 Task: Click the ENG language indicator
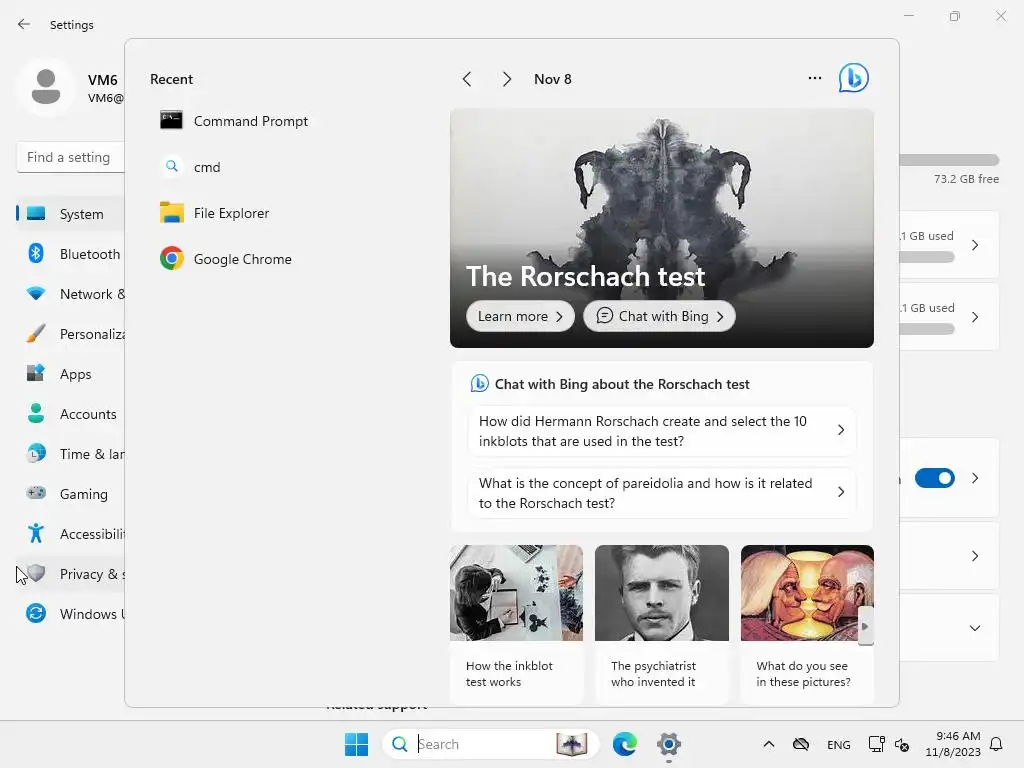pyautogui.click(x=839, y=744)
